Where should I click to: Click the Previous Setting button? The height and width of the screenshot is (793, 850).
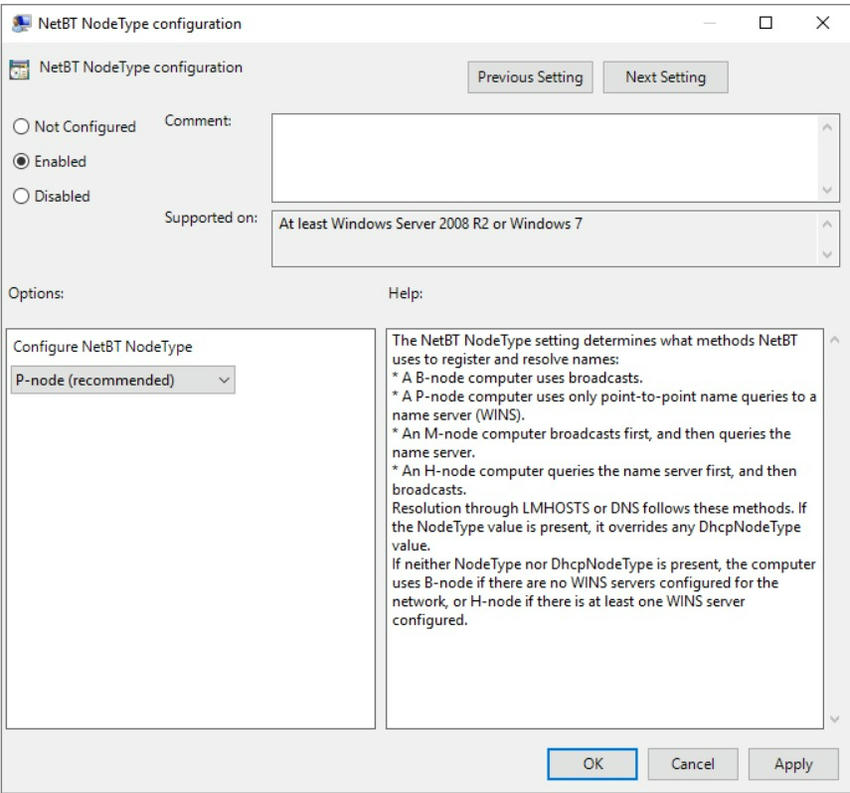tap(530, 77)
